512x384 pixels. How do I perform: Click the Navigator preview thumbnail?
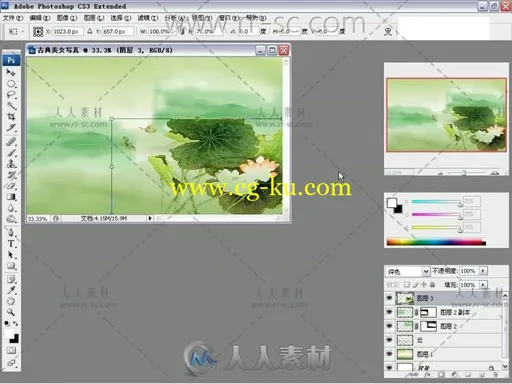pyautogui.click(x=447, y=115)
